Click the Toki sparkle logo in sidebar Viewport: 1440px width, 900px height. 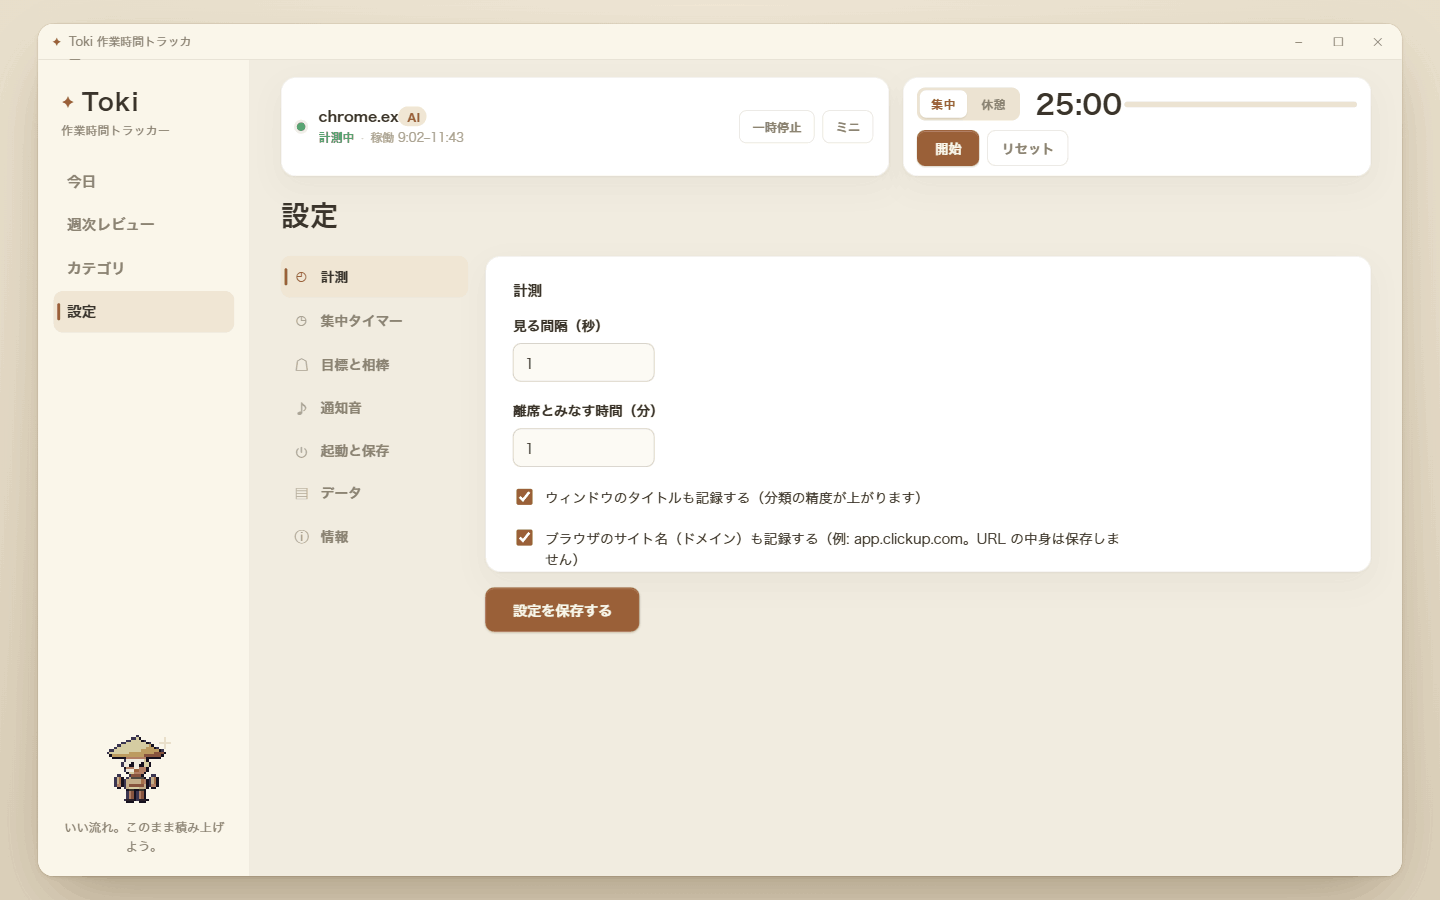tap(68, 102)
